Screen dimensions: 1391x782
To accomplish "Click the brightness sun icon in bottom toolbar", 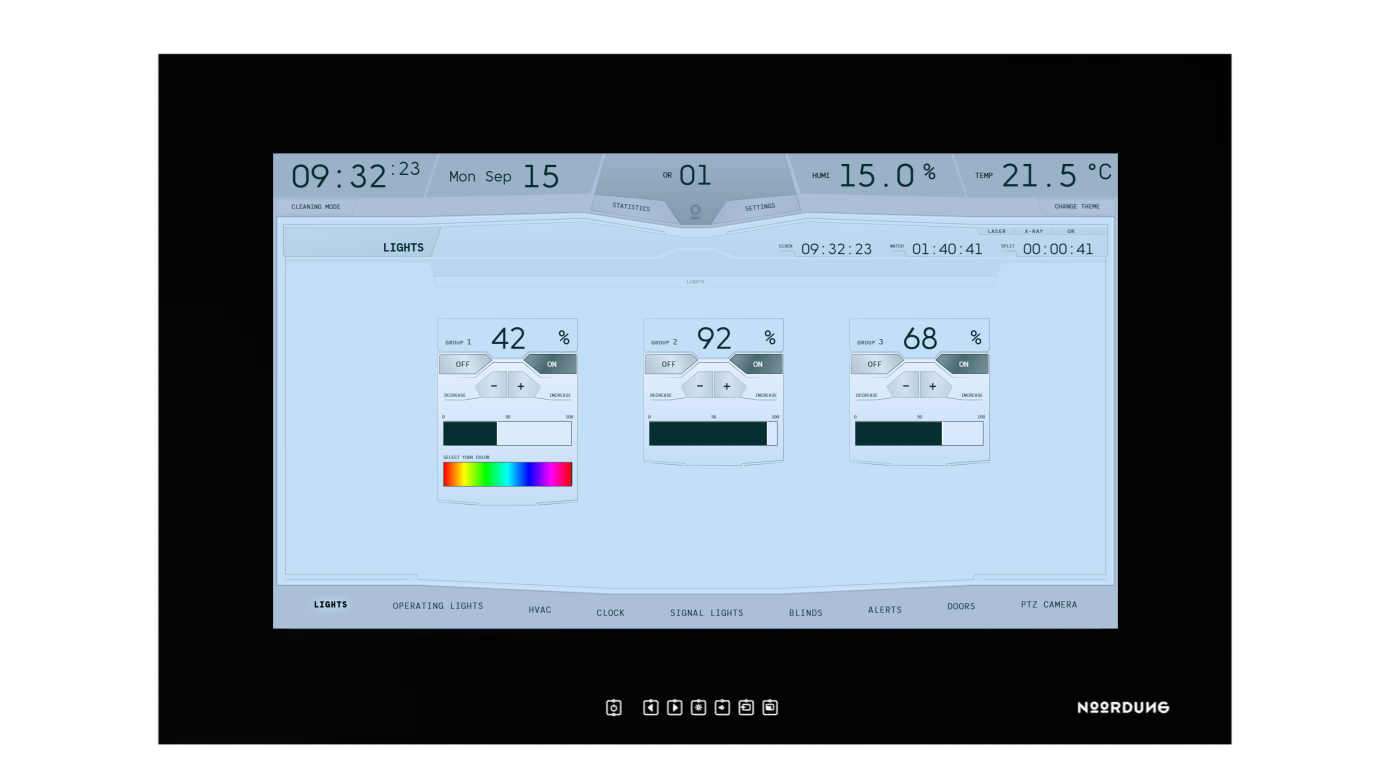I will tap(698, 708).
